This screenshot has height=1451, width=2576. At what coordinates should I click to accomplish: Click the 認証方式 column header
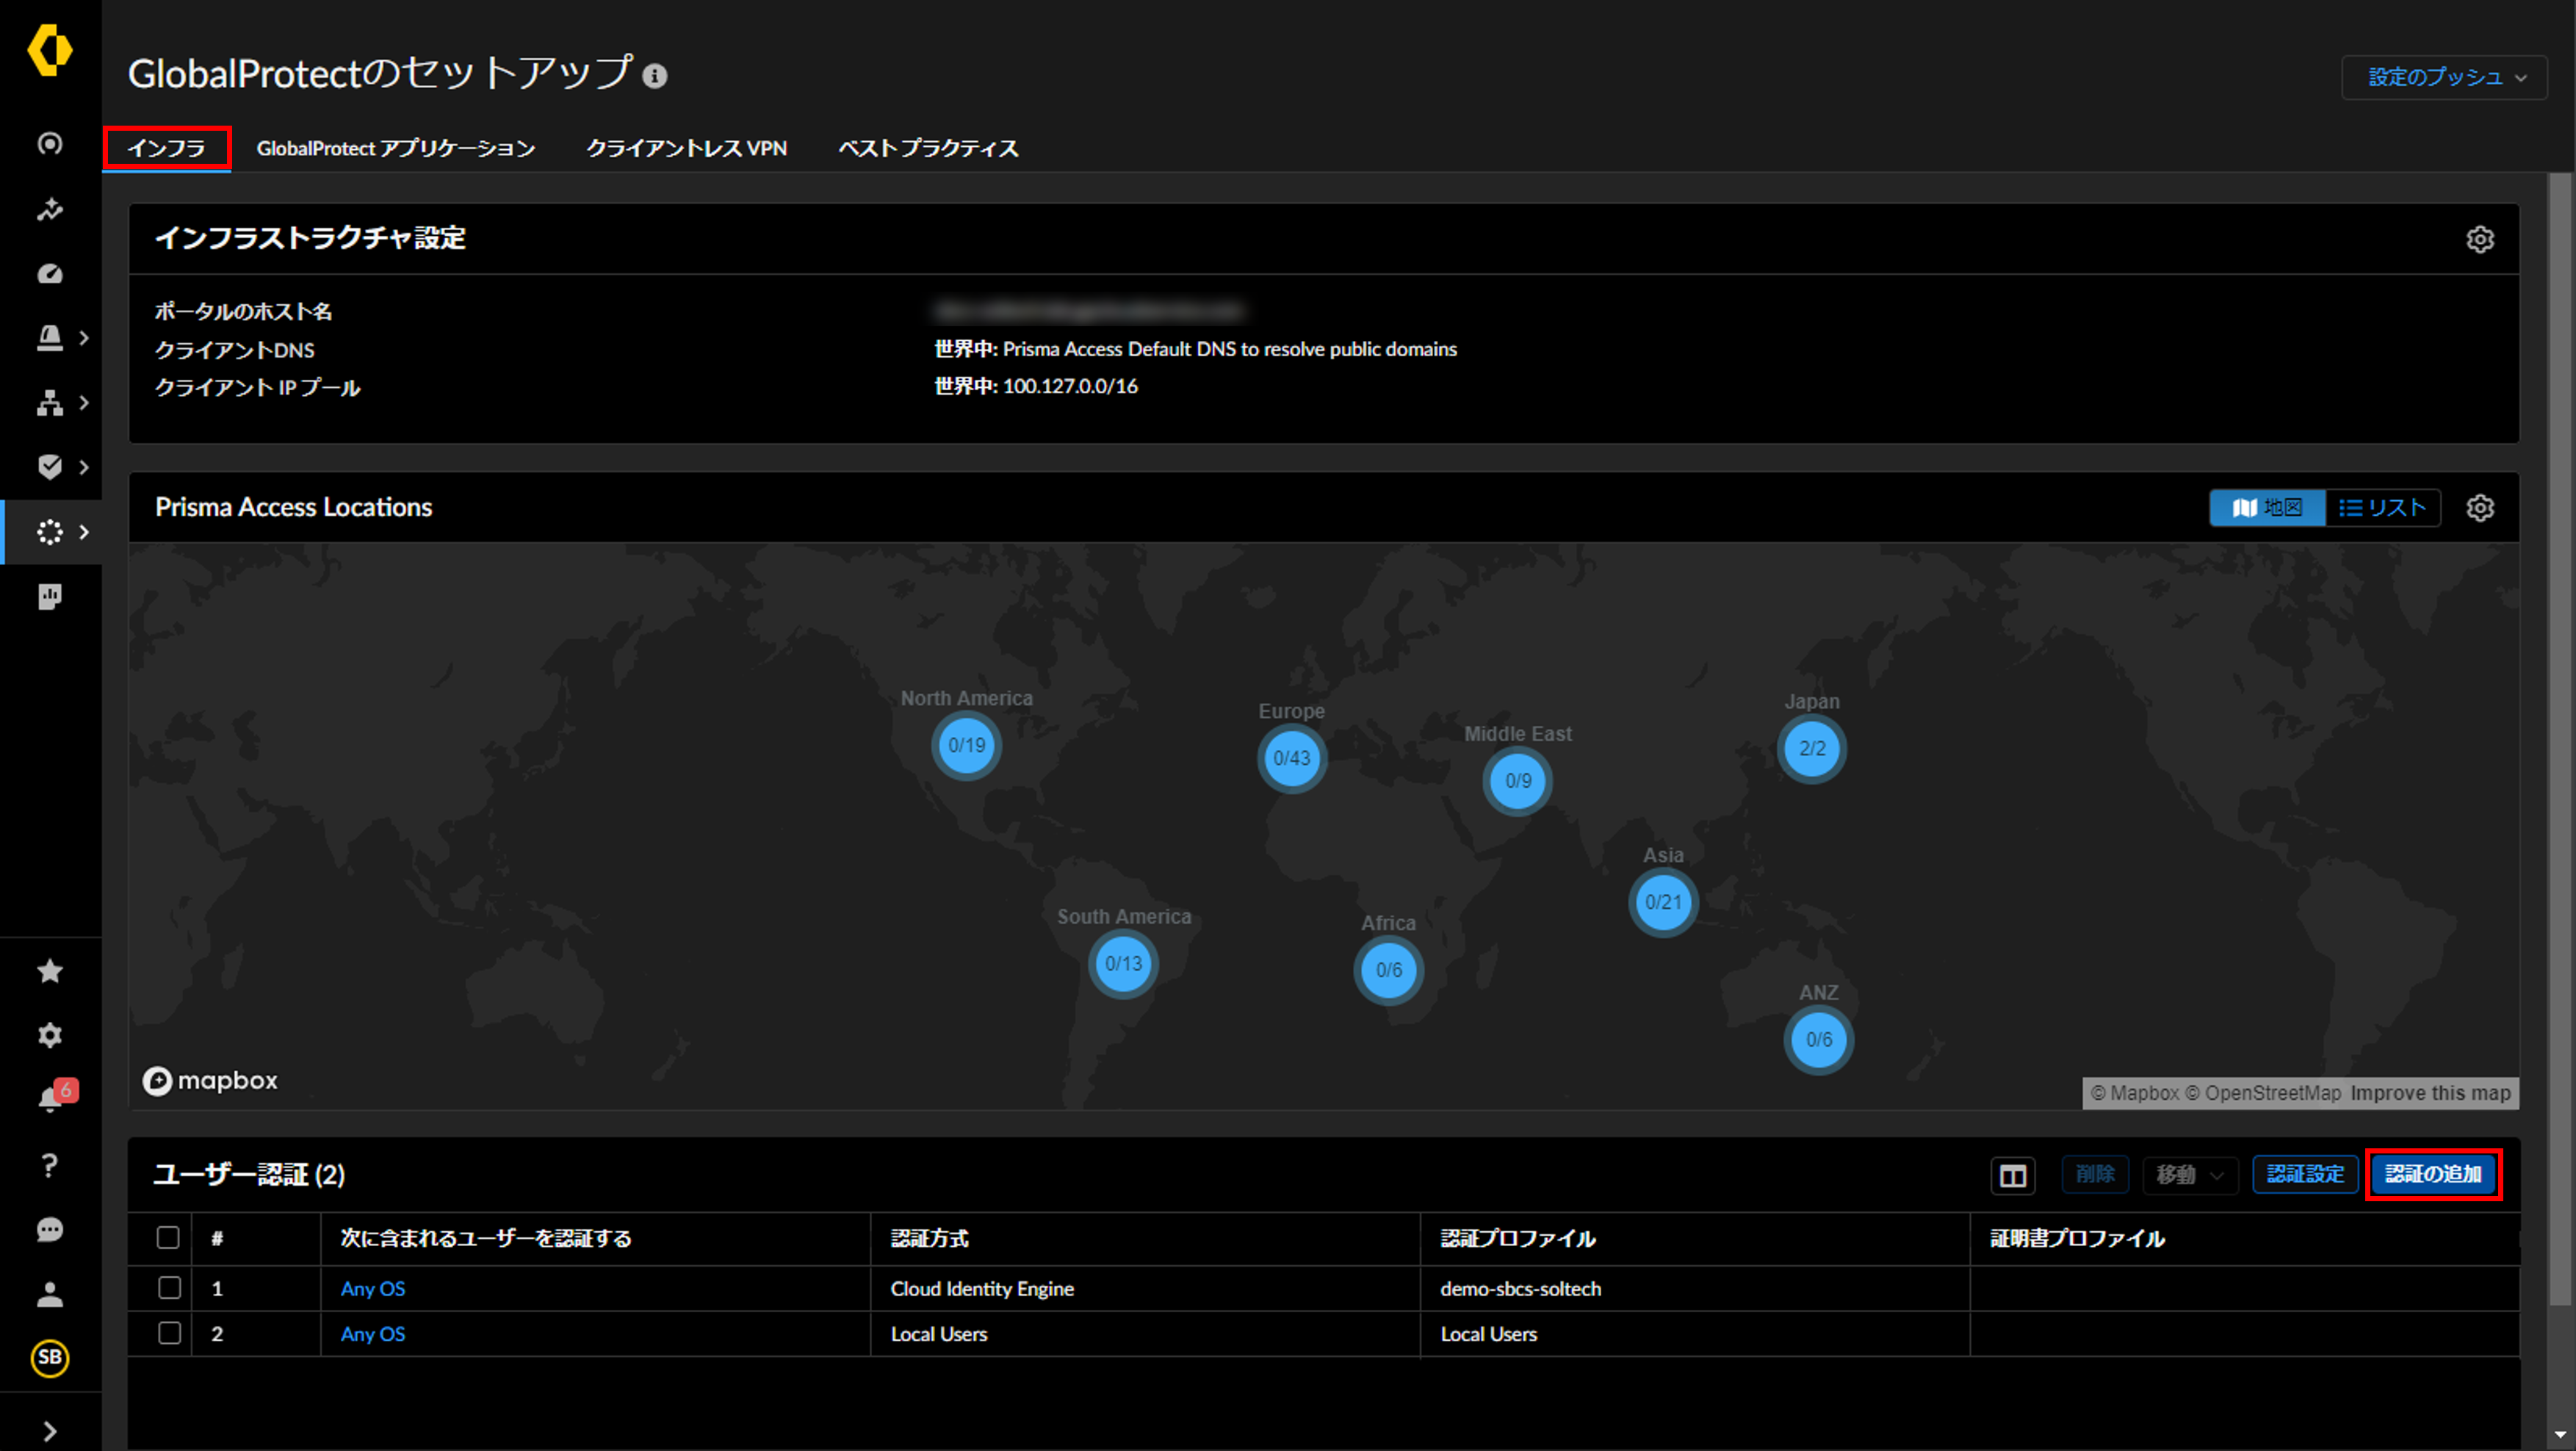point(929,1238)
